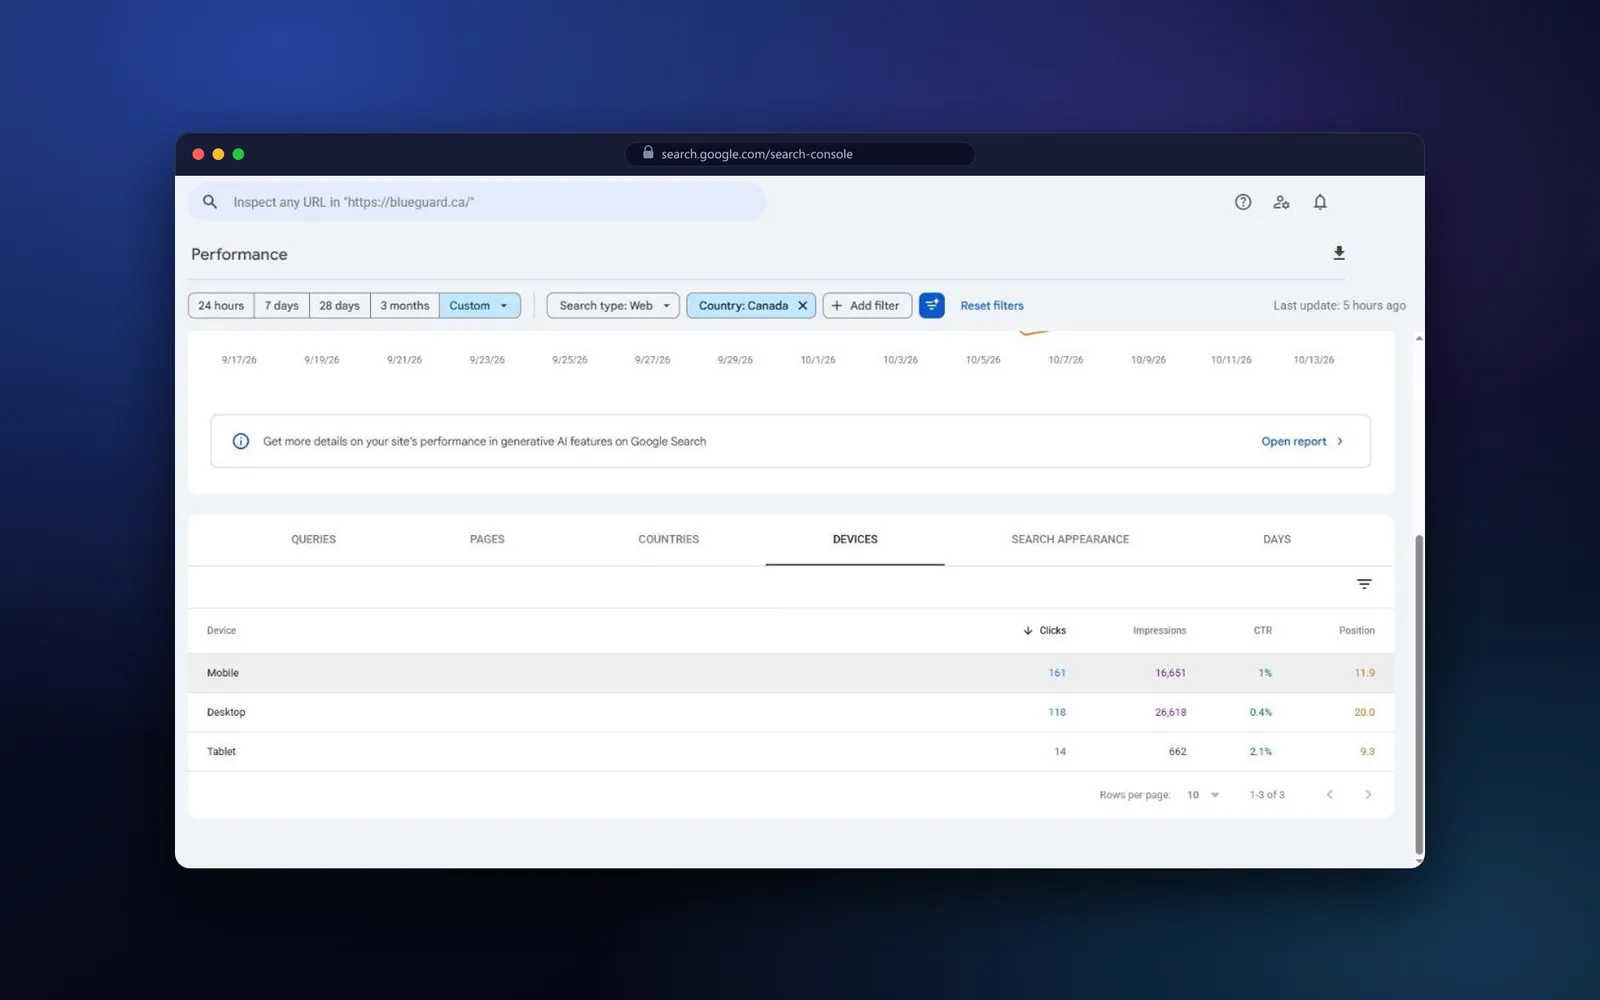Viewport: 1600px width, 1000px height.
Task: Click the search magnifier icon
Action: pos(210,202)
